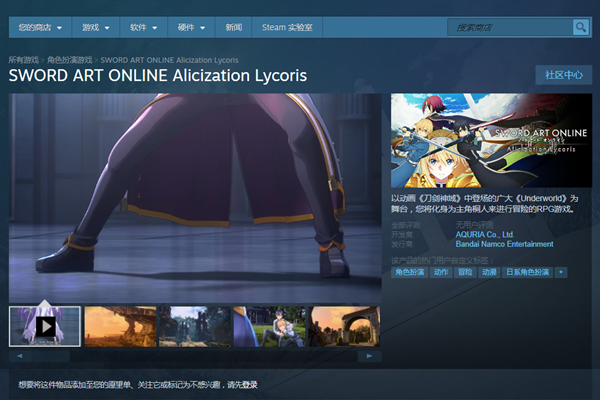This screenshot has width=600, height=400.
Task: Open the 软件 dropdown menu
Action: click(x=143, y=28)
